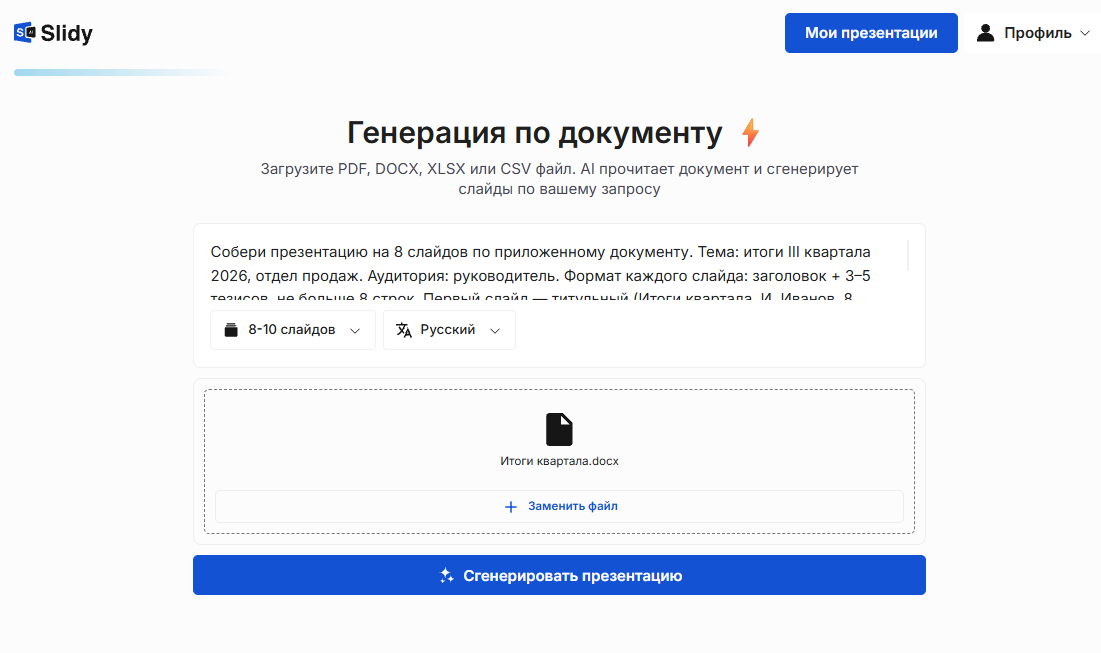Viewport: 1101px width, 653px height.
Task: Click the chevron next to 8-10 слайдов
Action: 355,331
